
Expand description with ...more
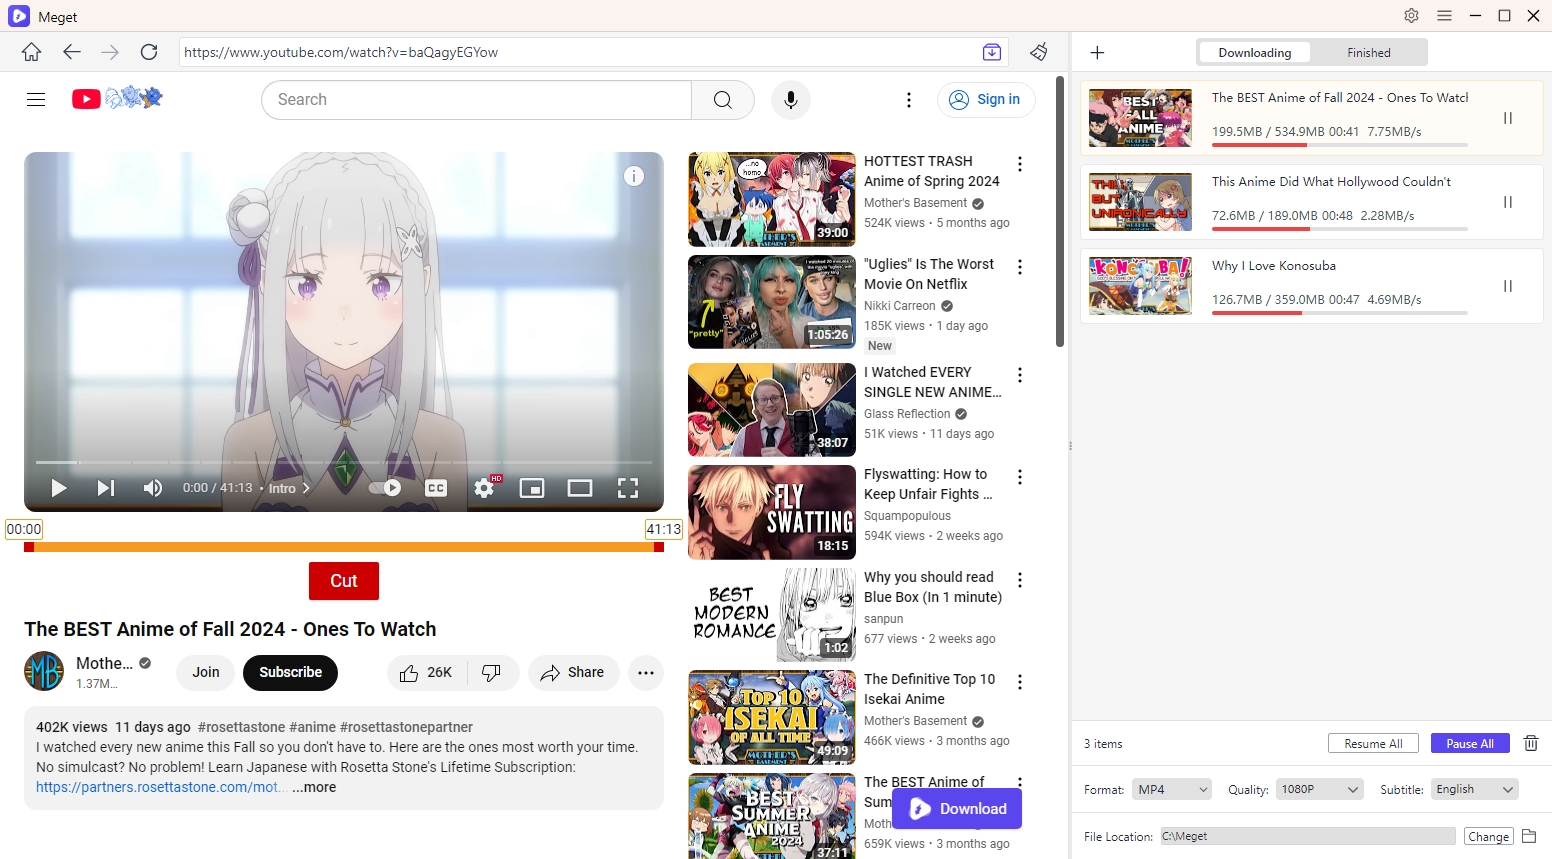click(314, 787)
